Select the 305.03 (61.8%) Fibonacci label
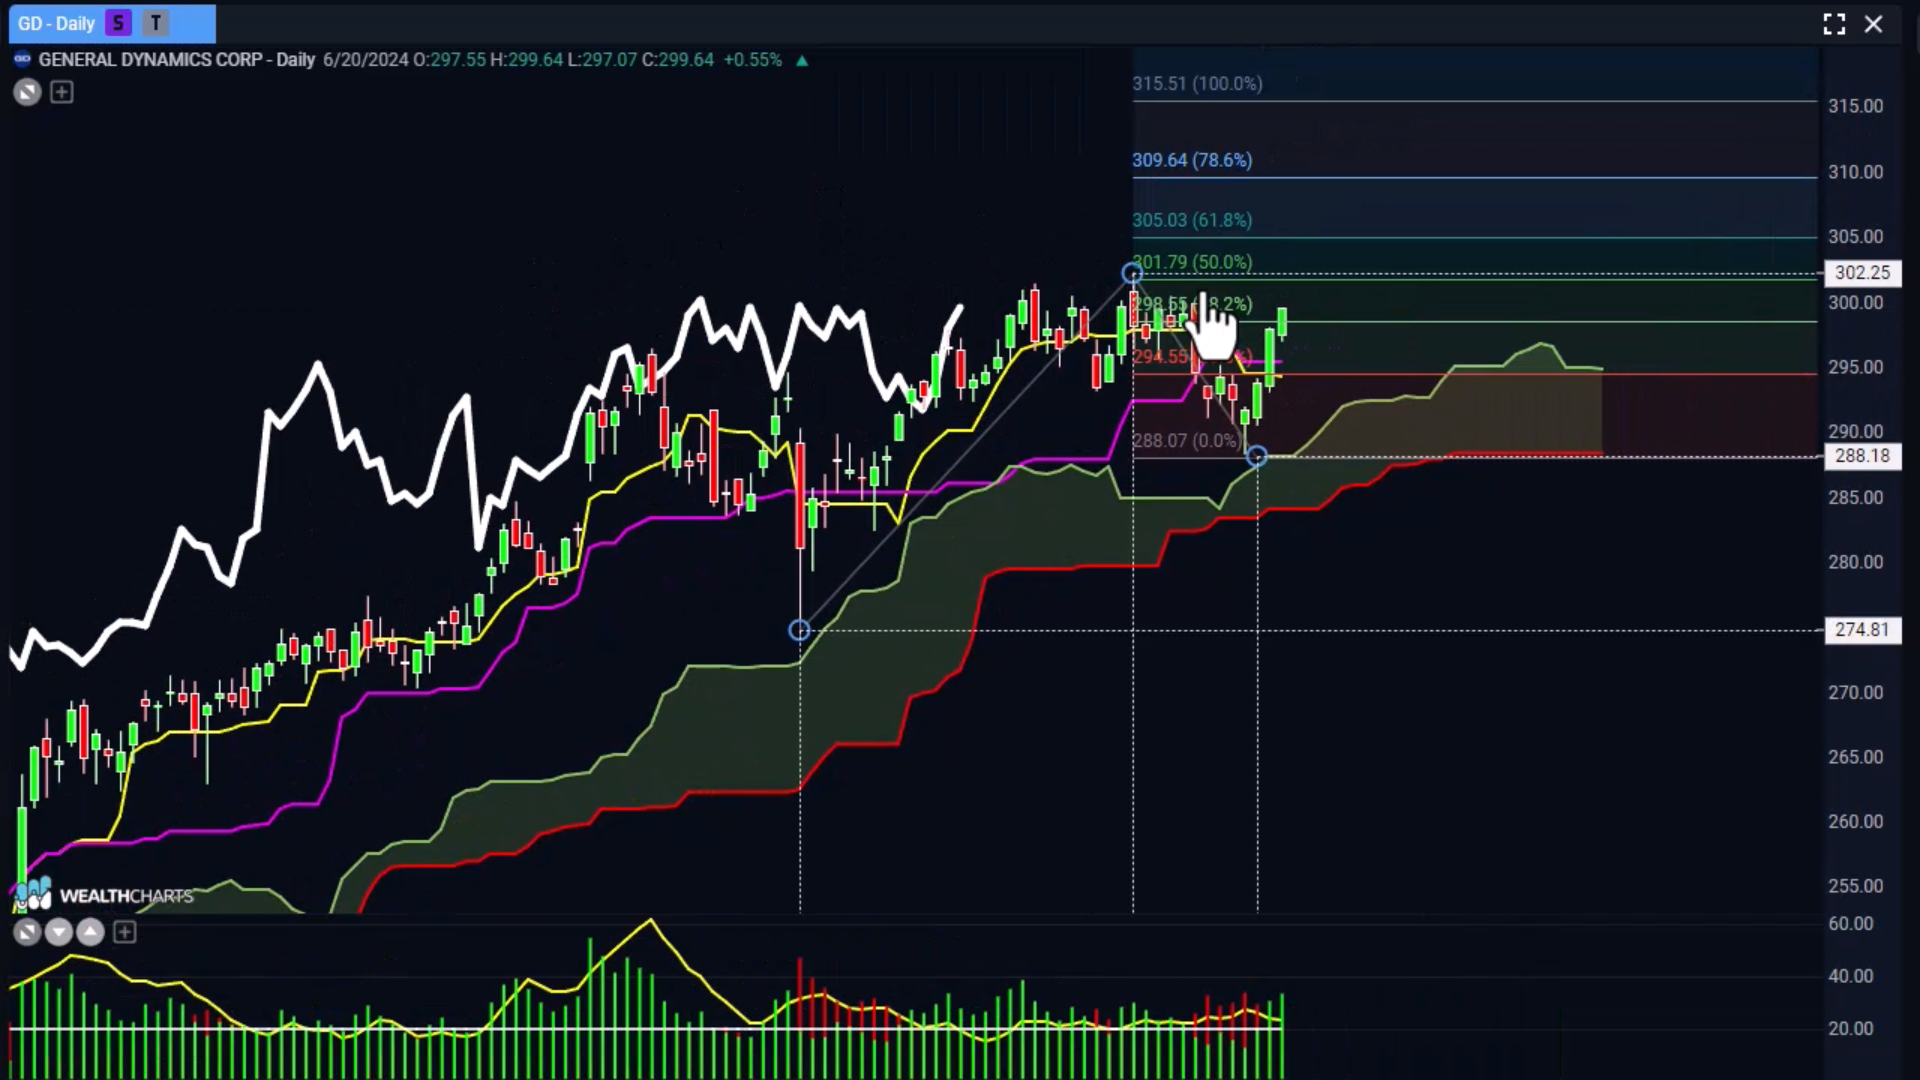 [x=1192, y=220]
